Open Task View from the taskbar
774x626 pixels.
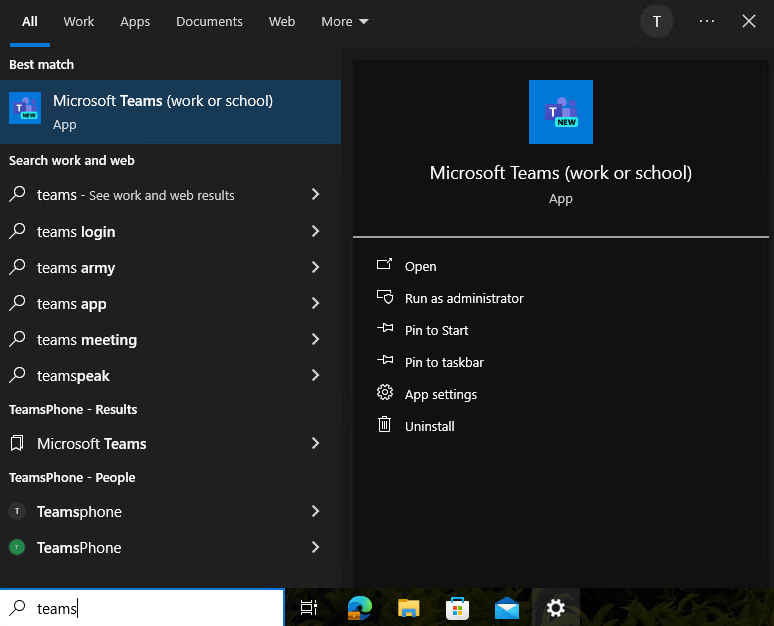[309, 608]
